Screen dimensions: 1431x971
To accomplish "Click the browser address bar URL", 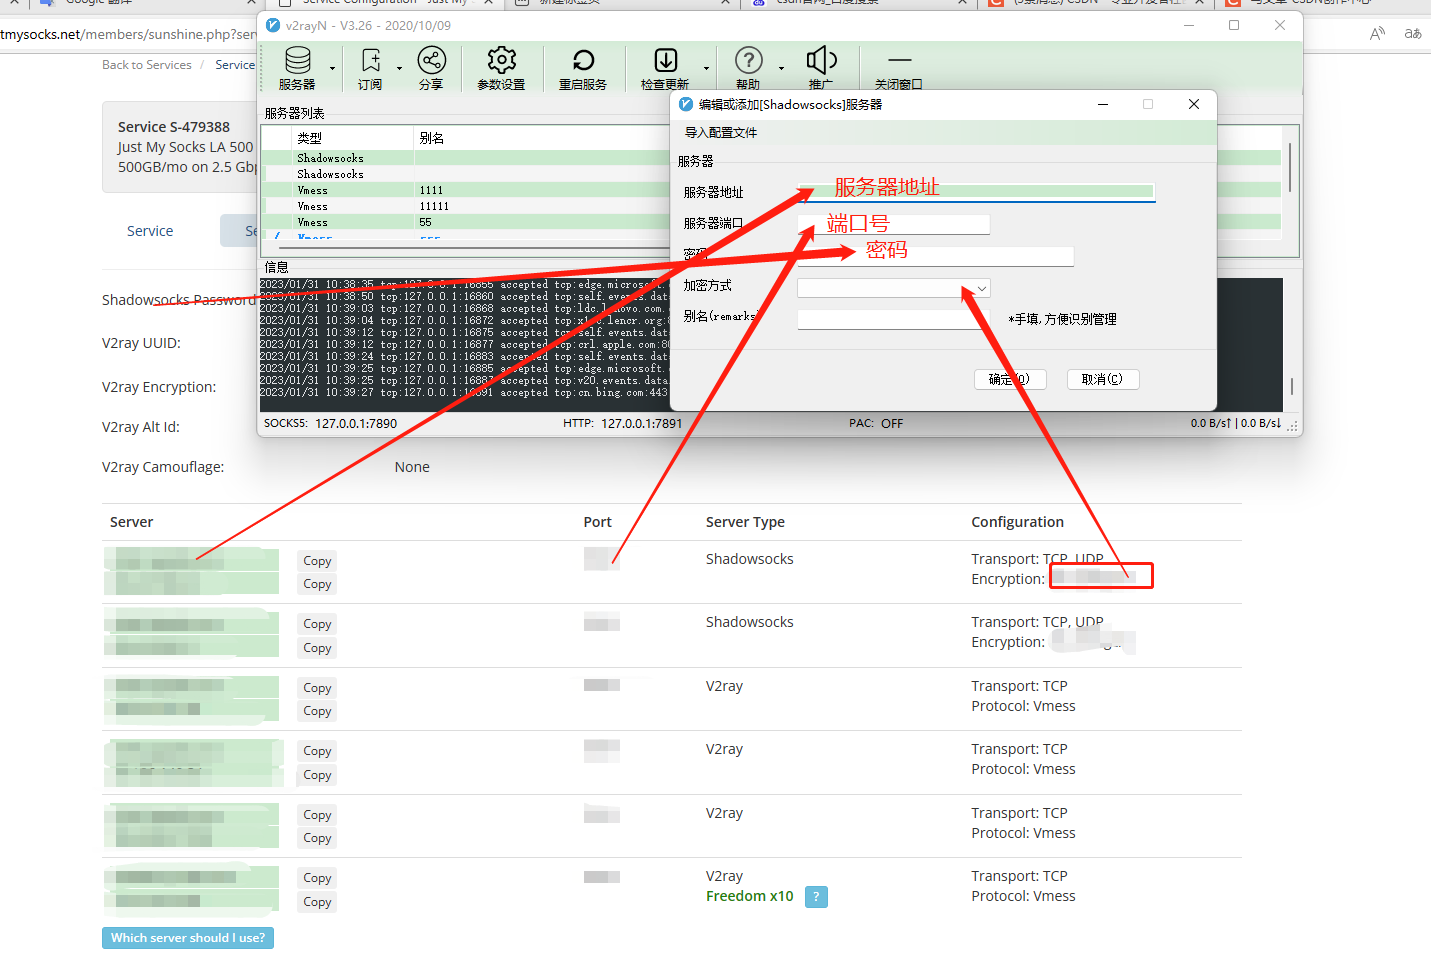I will tap(128, 34).
